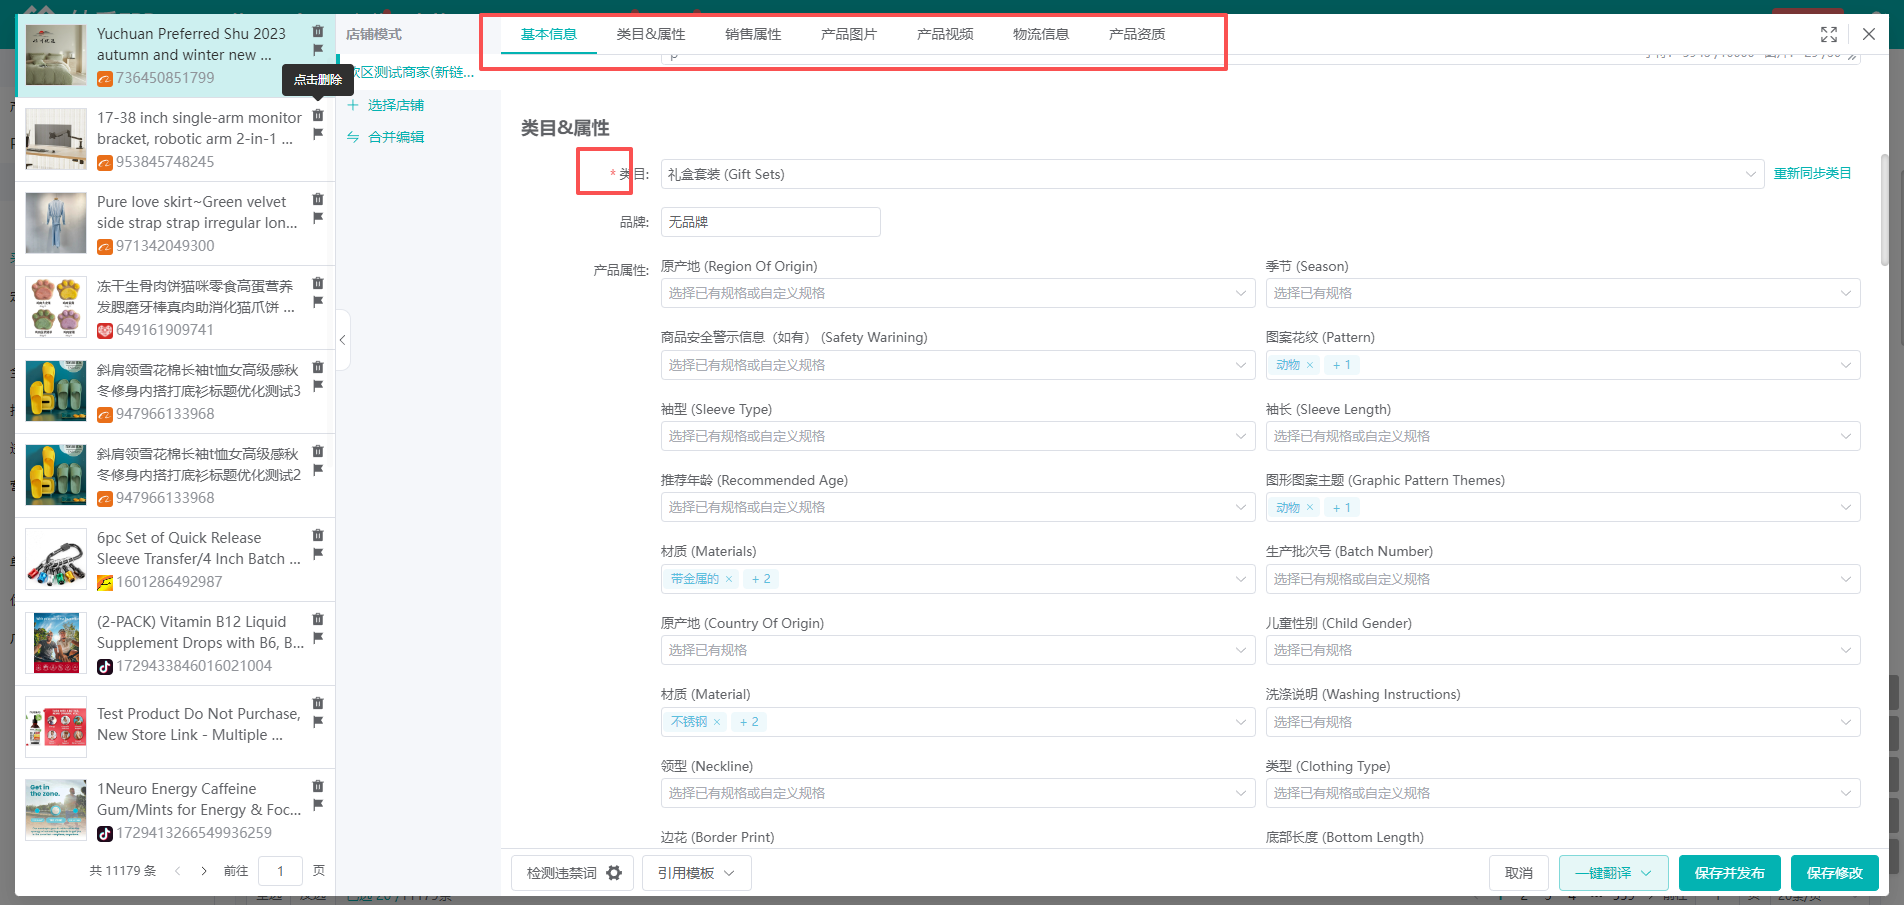This screenshot has height=905, width=1904.
Task: Remove the 不锈钢 tag from Material
Action: coord(717,722)
